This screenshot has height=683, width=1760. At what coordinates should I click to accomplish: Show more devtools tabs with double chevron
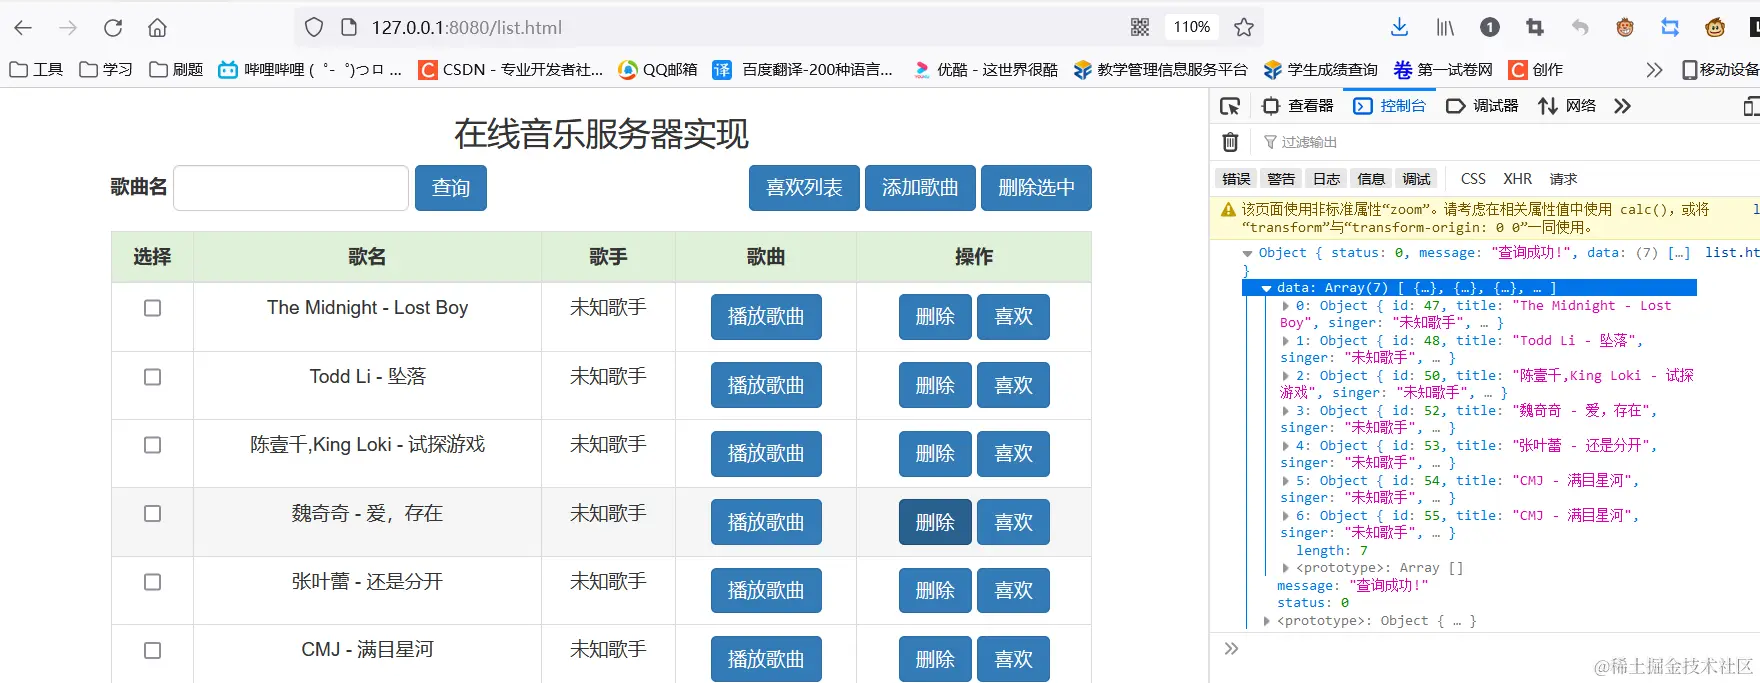click(1622, 106)
